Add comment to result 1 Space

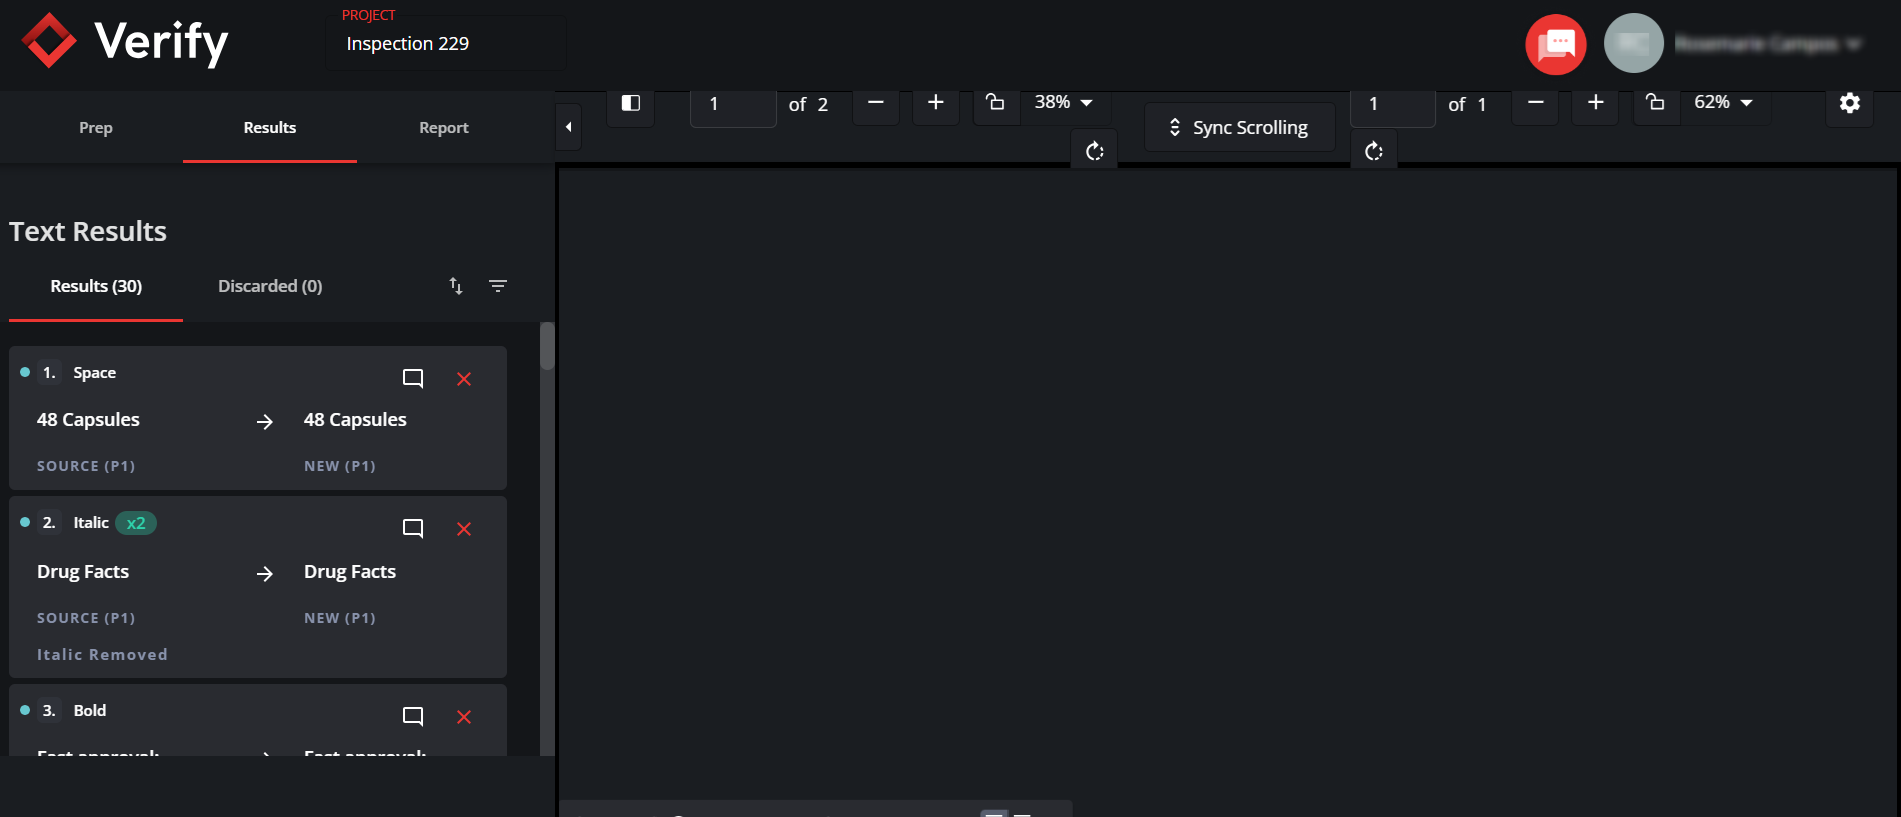coord(412,378)
